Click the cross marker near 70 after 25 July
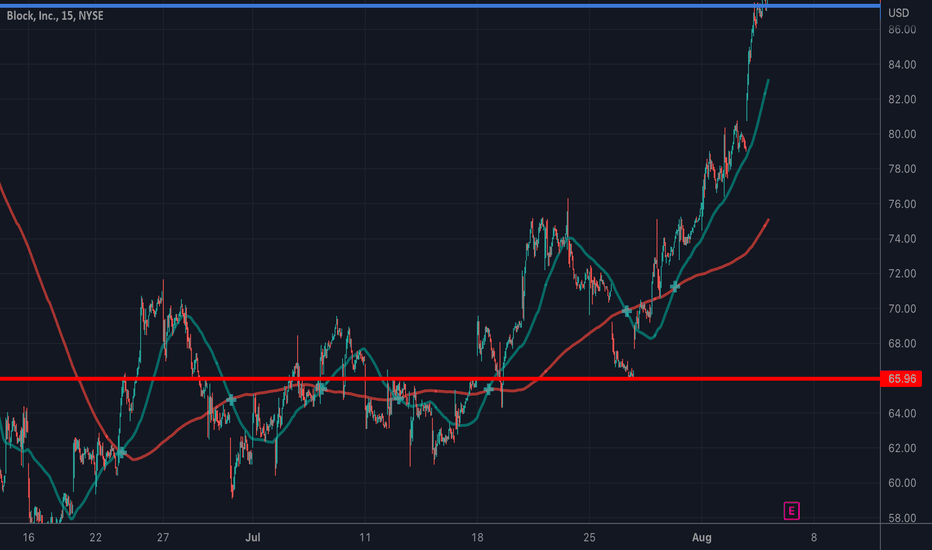Viewport: 932px width, 550px height. 626,311
